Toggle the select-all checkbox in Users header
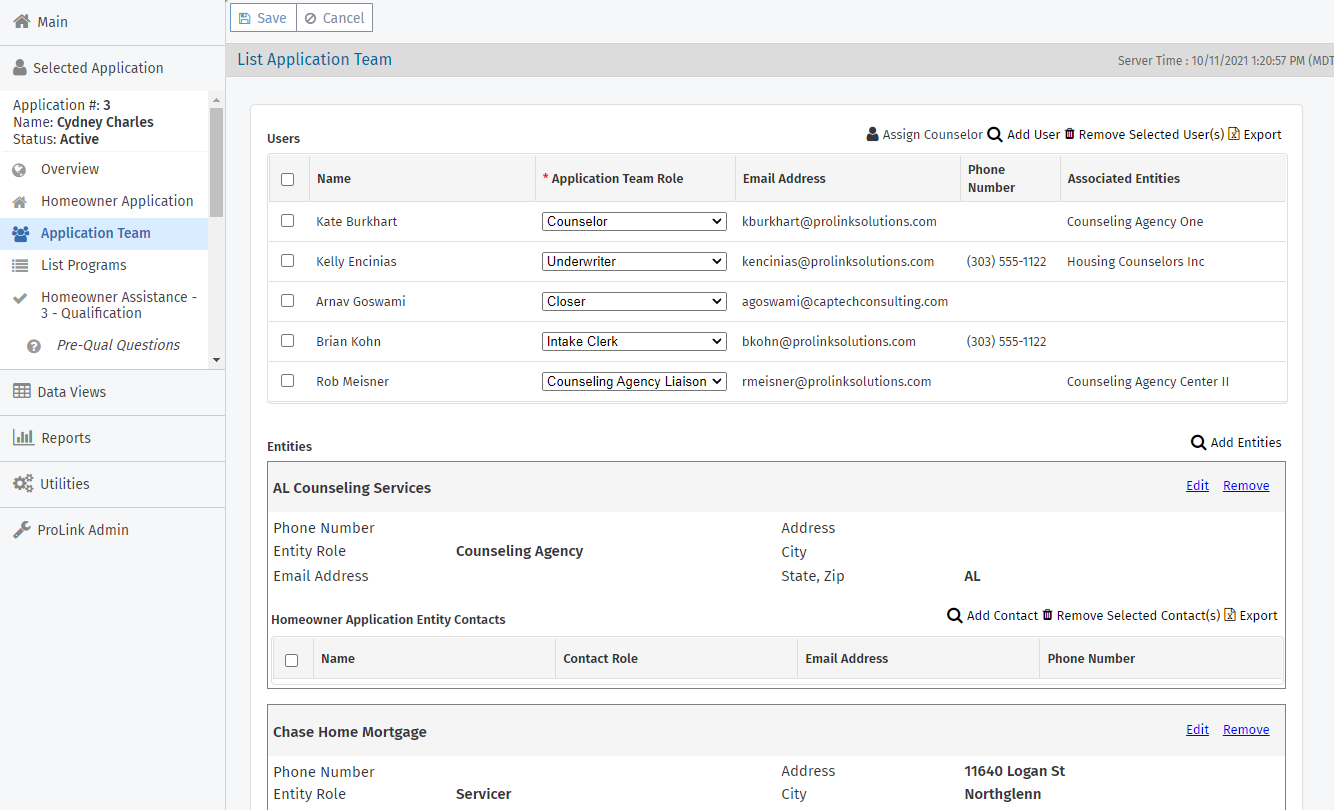The image size is (1334, 810). pos(288,179)
